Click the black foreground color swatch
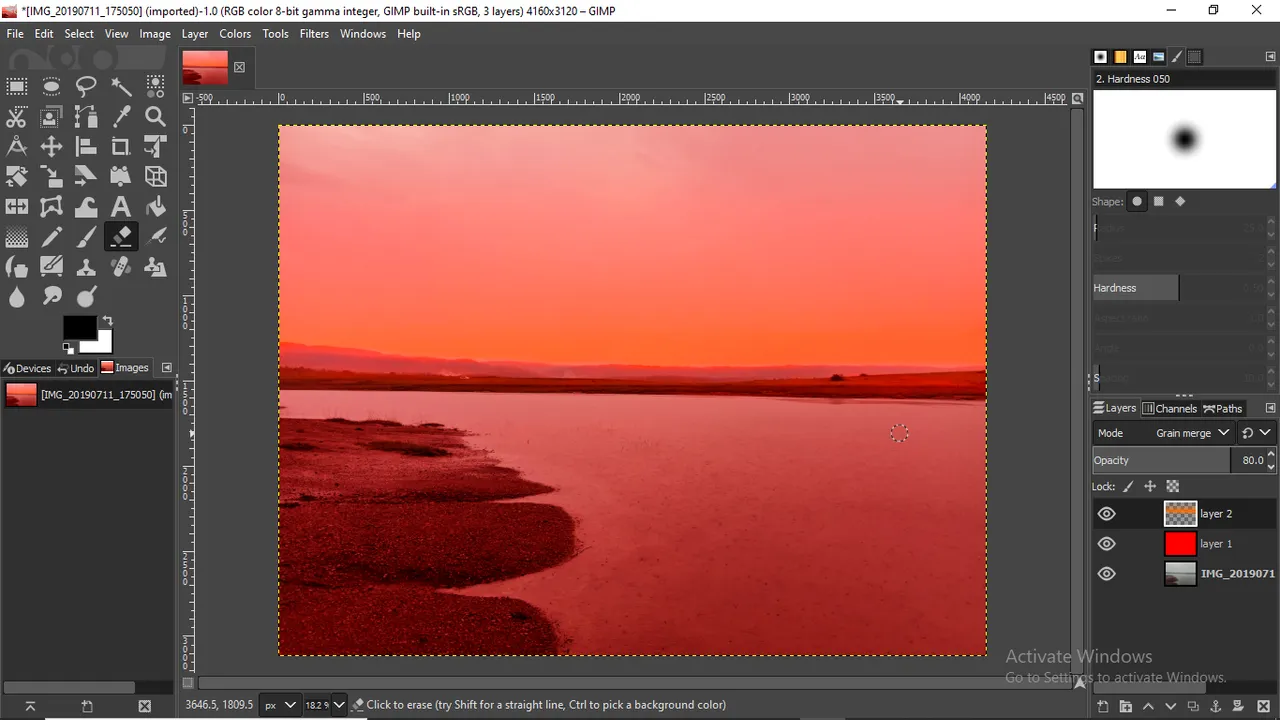The height and width of the screenshot is (720, 1280). 79,327
